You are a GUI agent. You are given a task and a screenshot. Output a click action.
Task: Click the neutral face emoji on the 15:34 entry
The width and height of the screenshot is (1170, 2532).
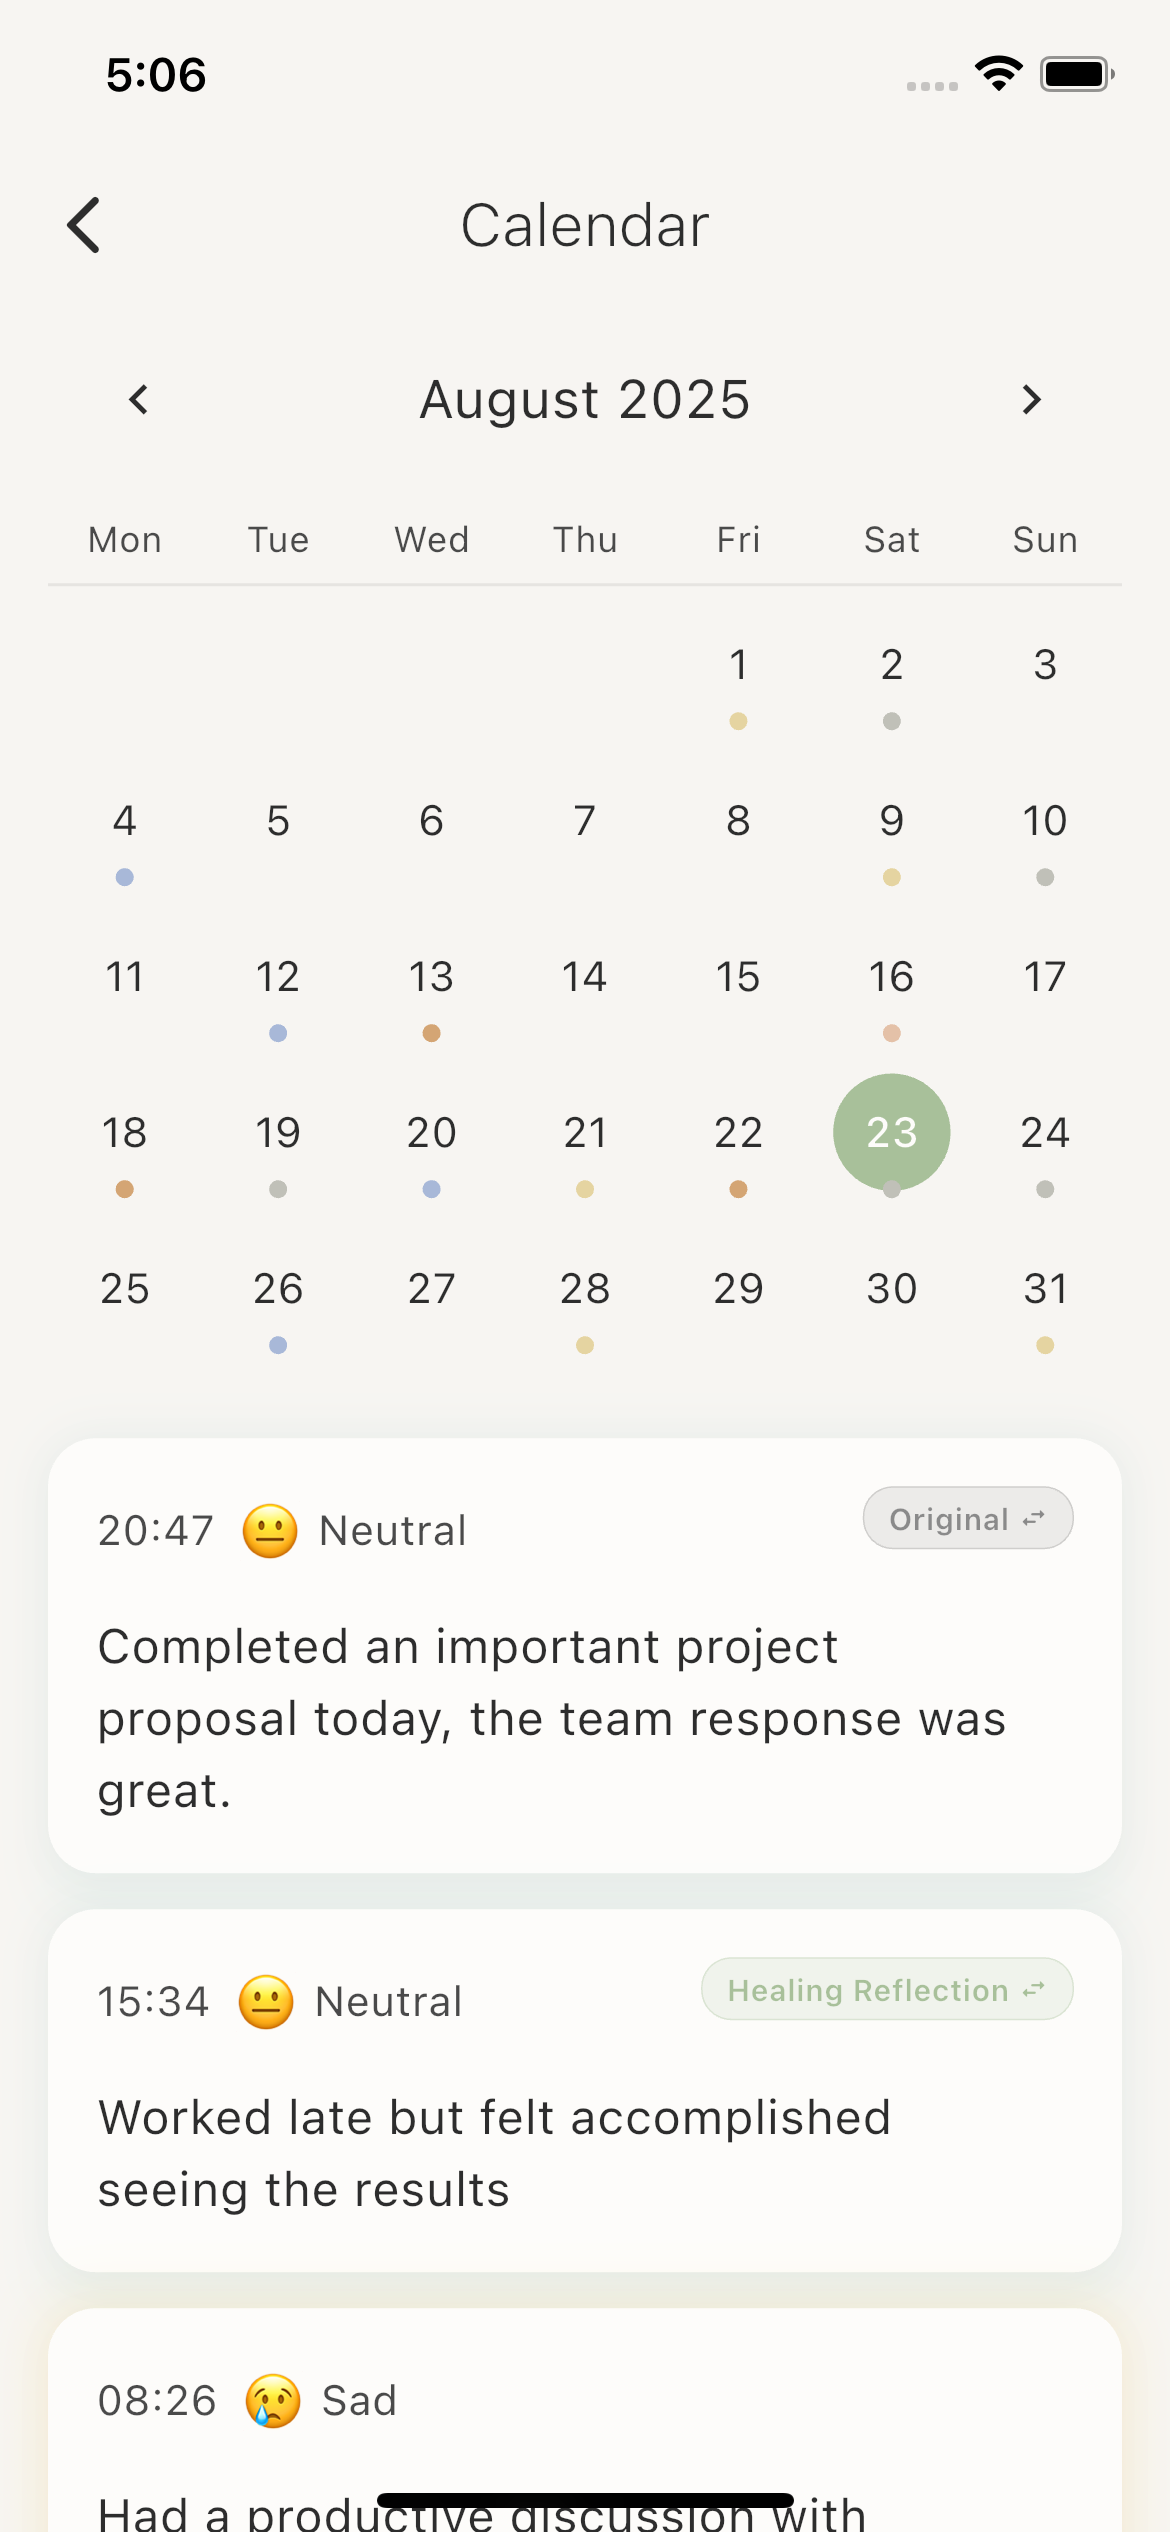point(266,2001)
